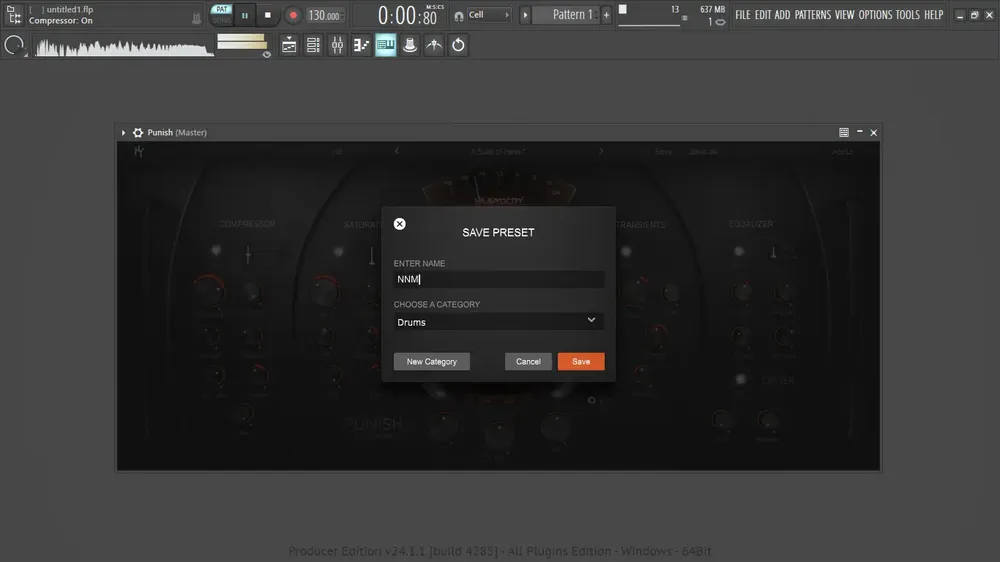Open the ADD menu
The width and height of the screenshot is (1000, 562).
click(783, 15)
